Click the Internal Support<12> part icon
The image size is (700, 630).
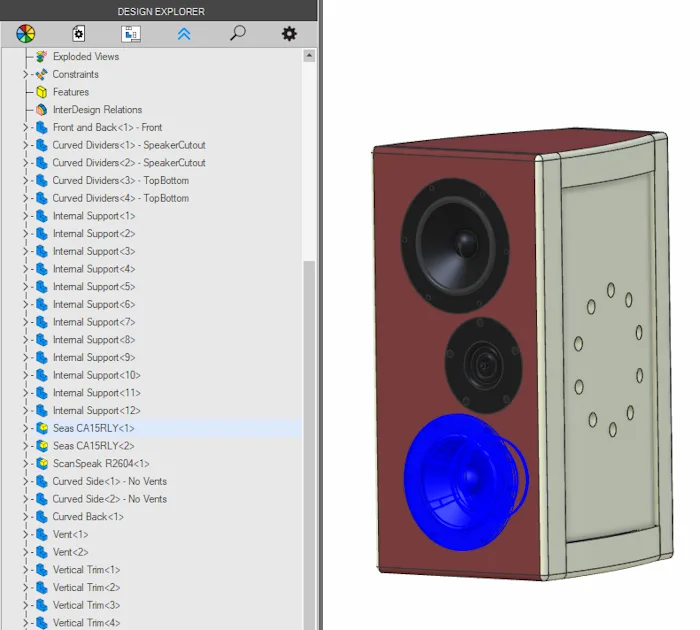[42, 411]
